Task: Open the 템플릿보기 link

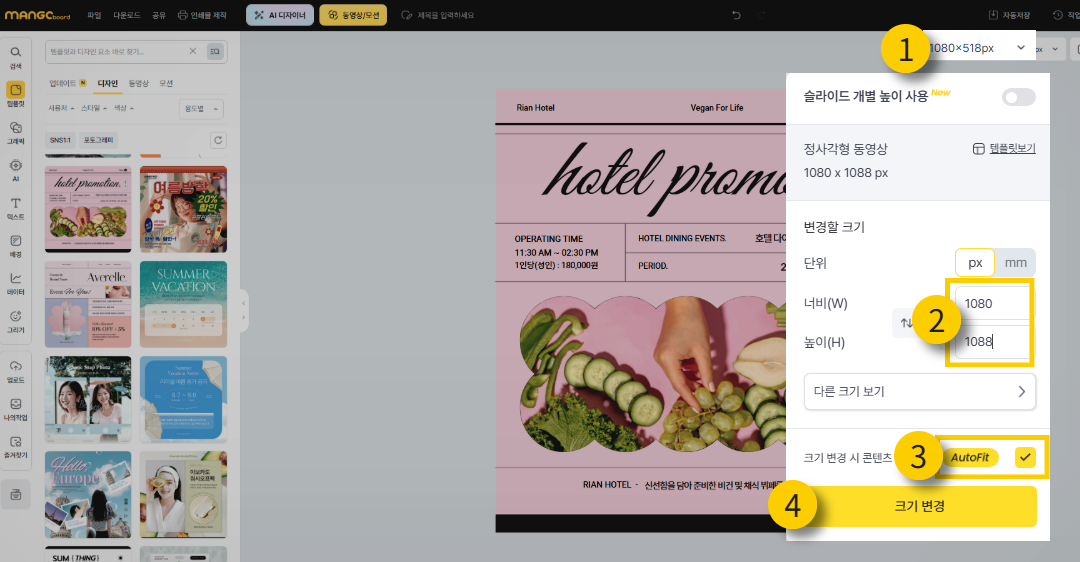Action: [x=1004, y=148]
